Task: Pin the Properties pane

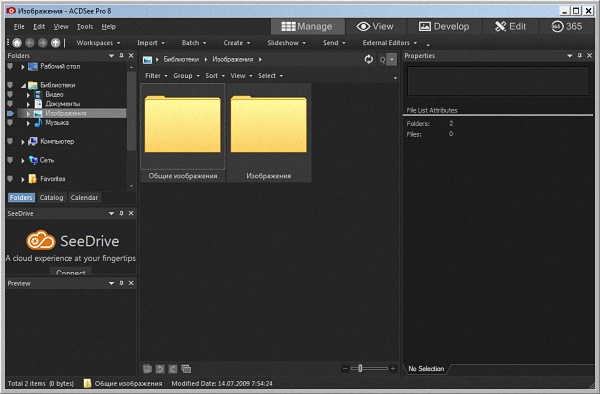Action: click(x=580, y=55)
